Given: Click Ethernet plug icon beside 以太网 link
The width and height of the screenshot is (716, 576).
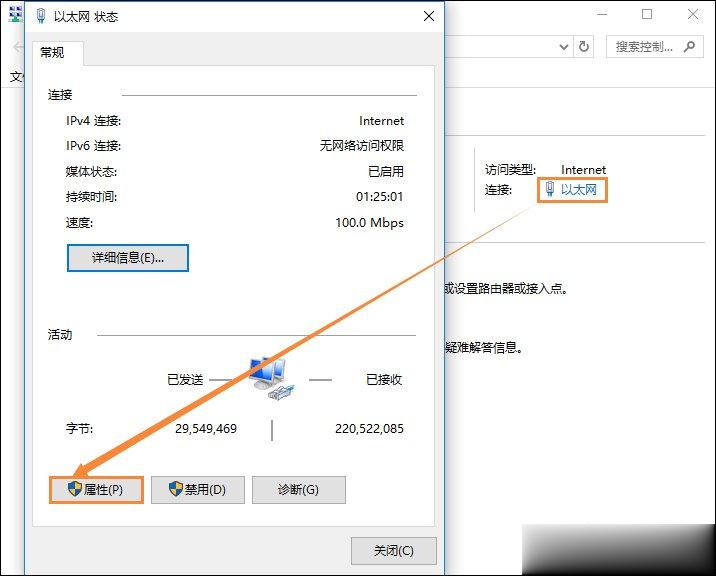Looking at the screenshot, I should [x=550, y=189].
